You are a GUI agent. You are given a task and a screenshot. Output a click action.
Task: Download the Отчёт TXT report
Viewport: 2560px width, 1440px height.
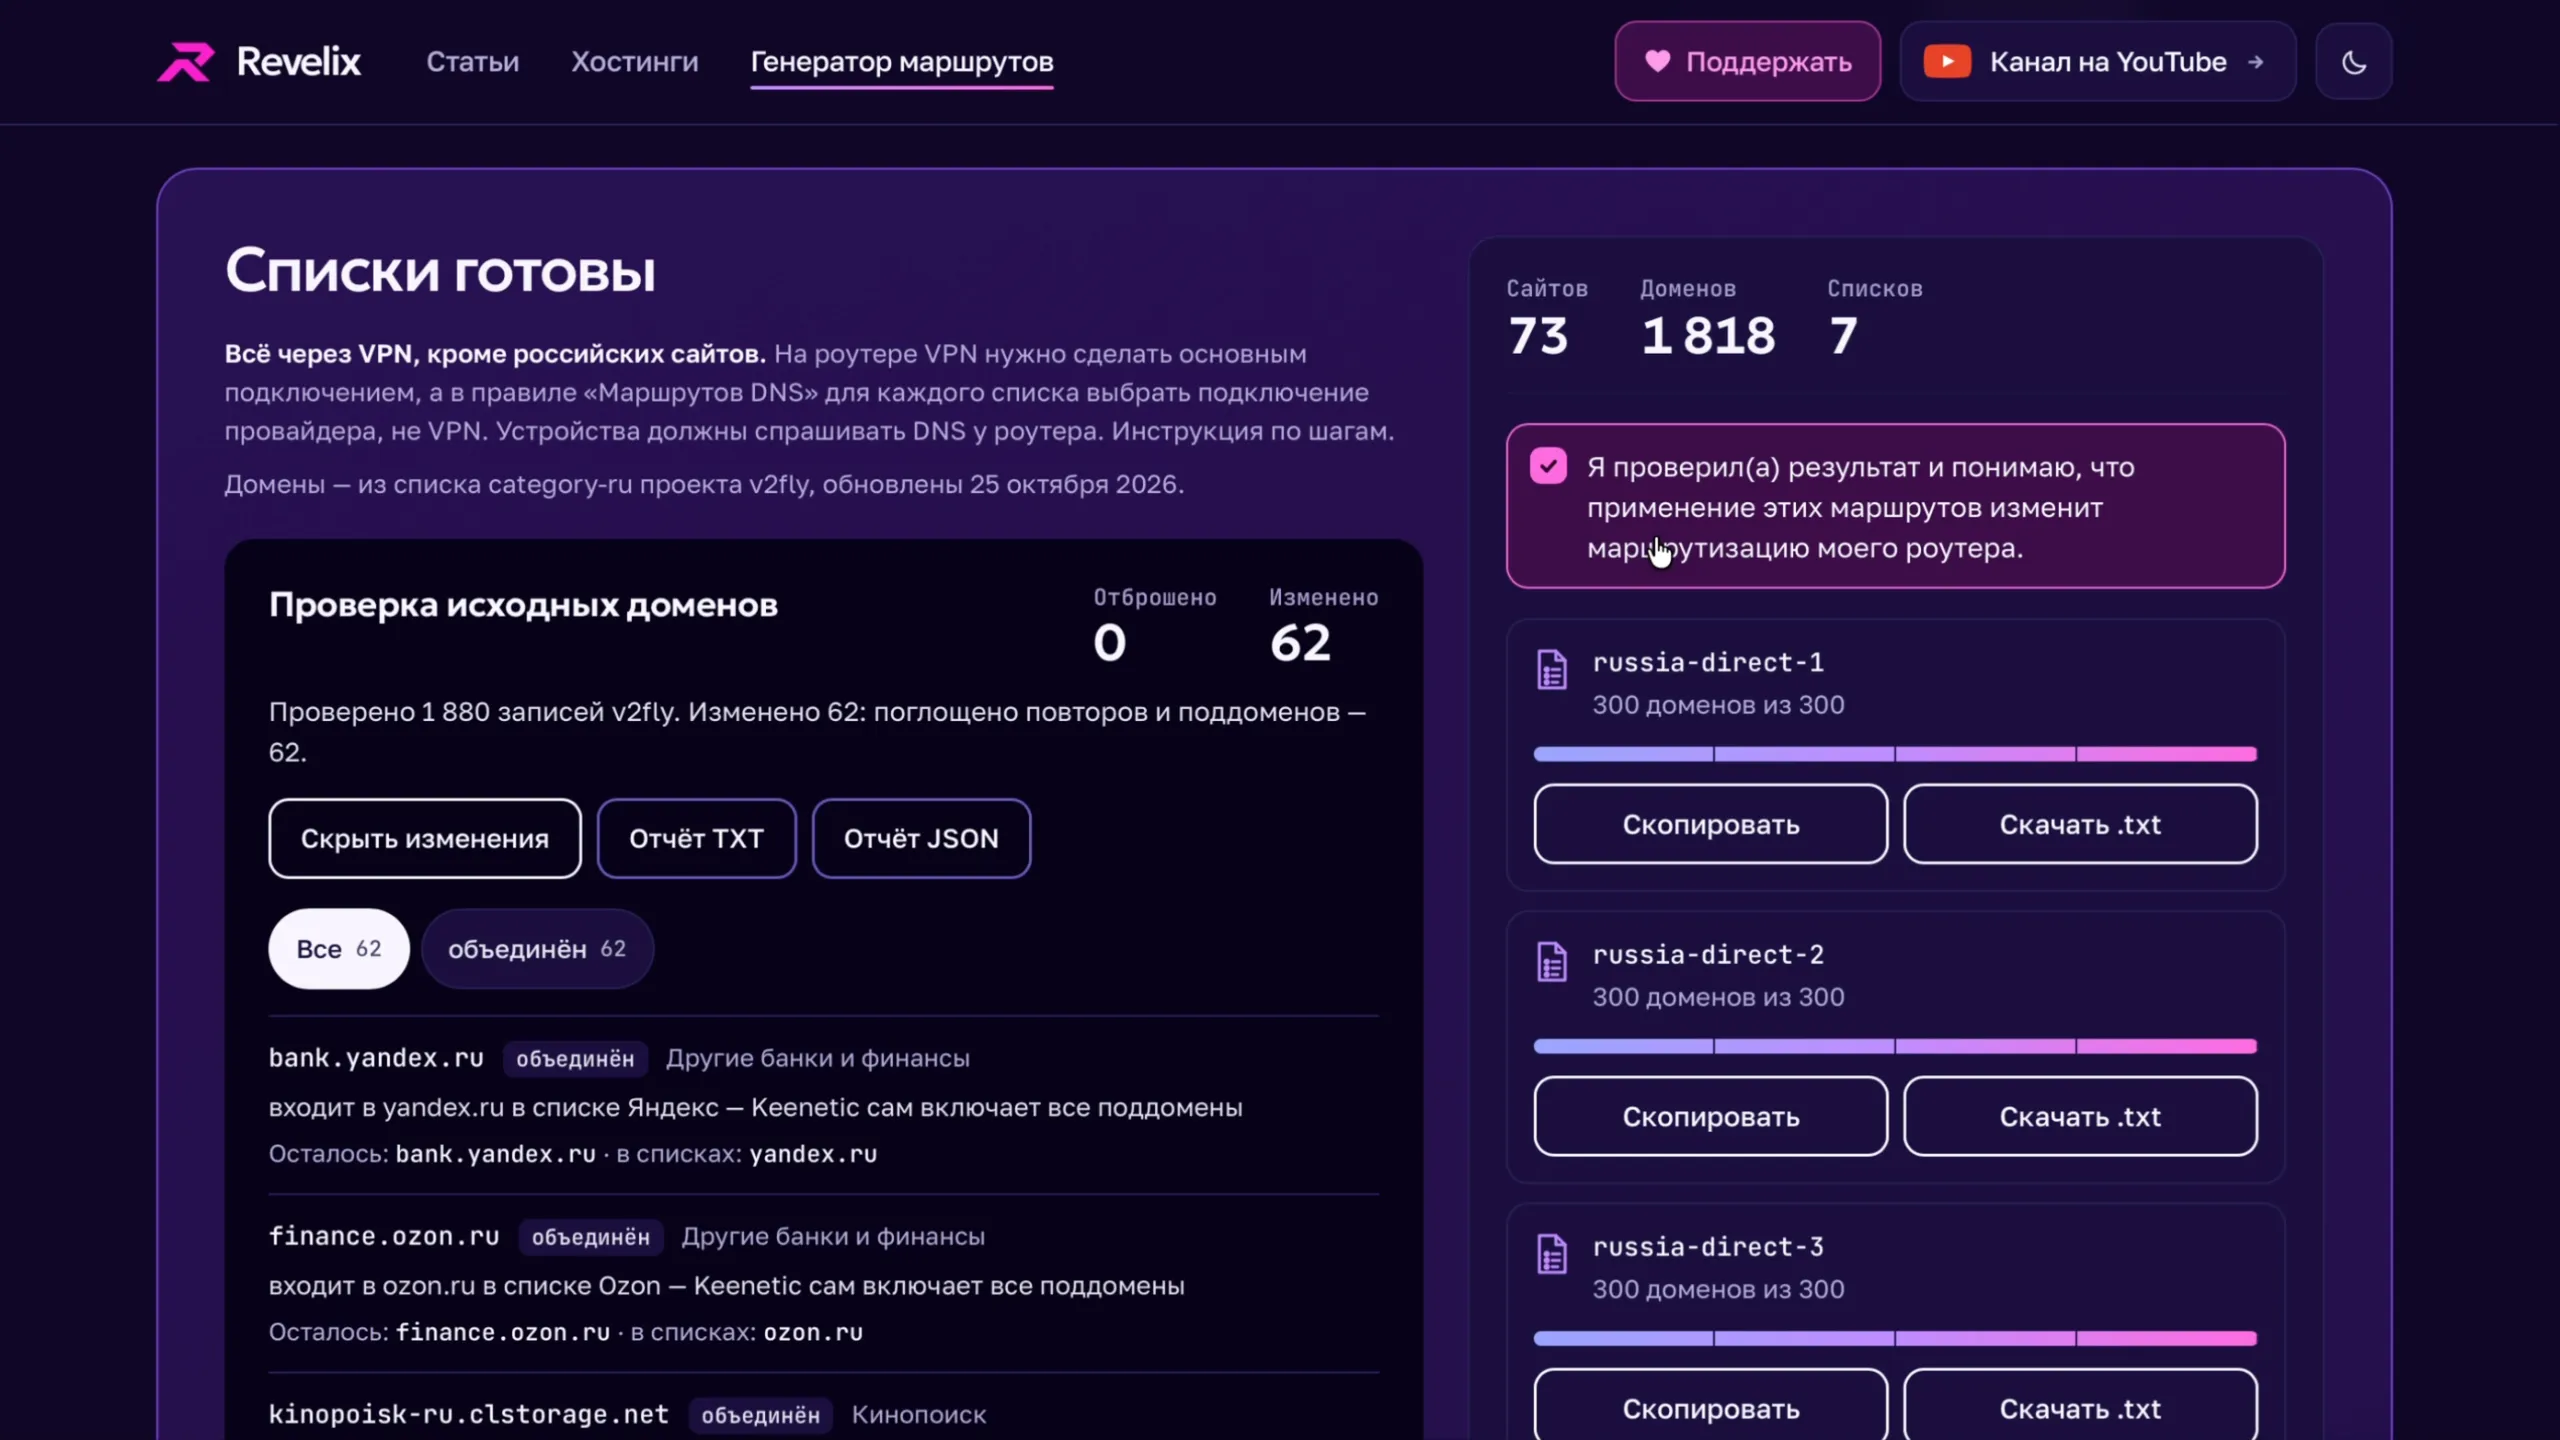pyautogui.click(x=696, y=838)
